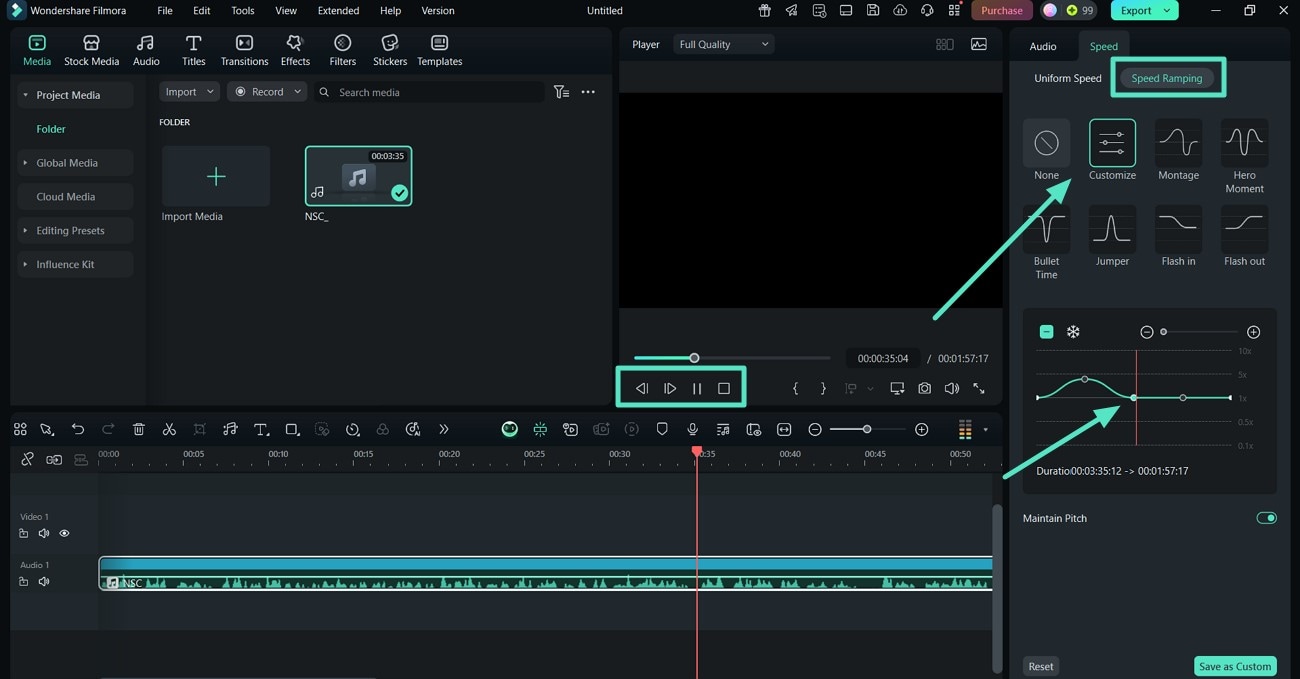Open the Filters panel
Image resolution: width=1300 pixels, height=679 pixels.
342,50
